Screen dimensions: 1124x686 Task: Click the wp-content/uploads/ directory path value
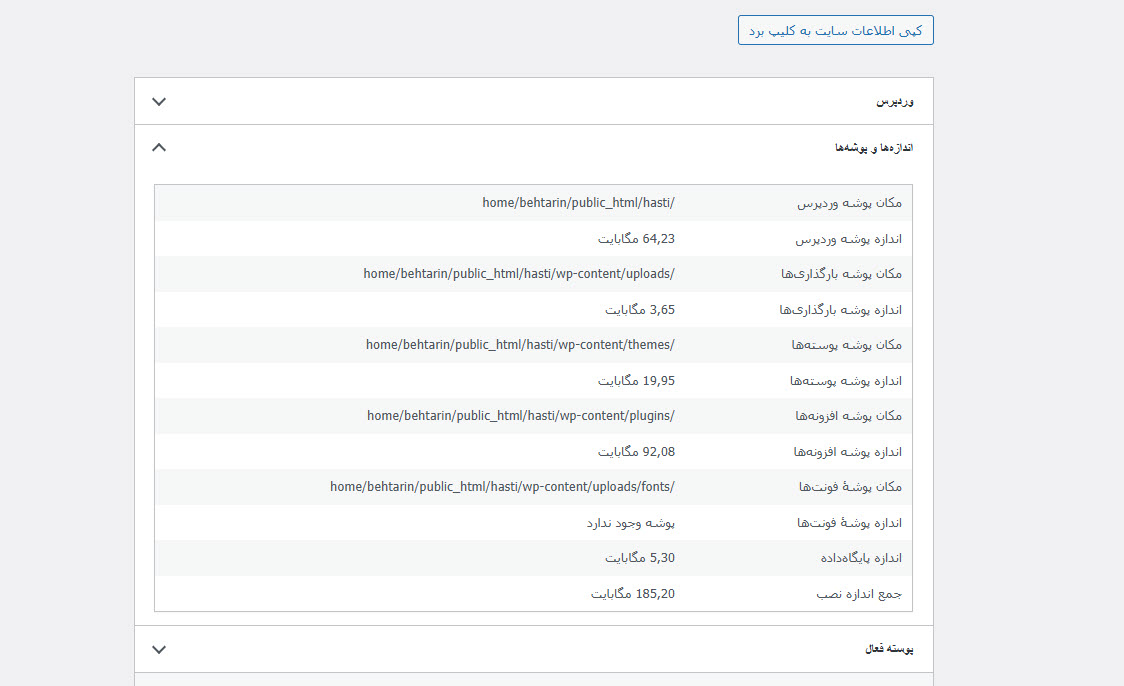(x=519, y=274)
